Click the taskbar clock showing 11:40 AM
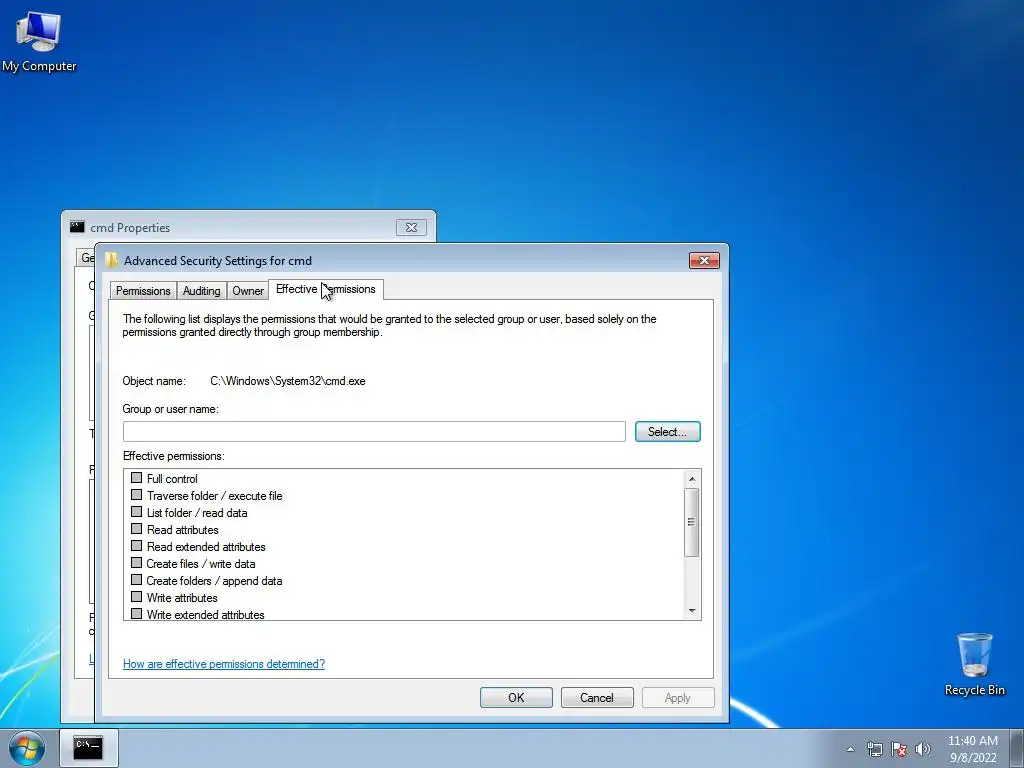 pyautogui.click(x=972, y=741)
